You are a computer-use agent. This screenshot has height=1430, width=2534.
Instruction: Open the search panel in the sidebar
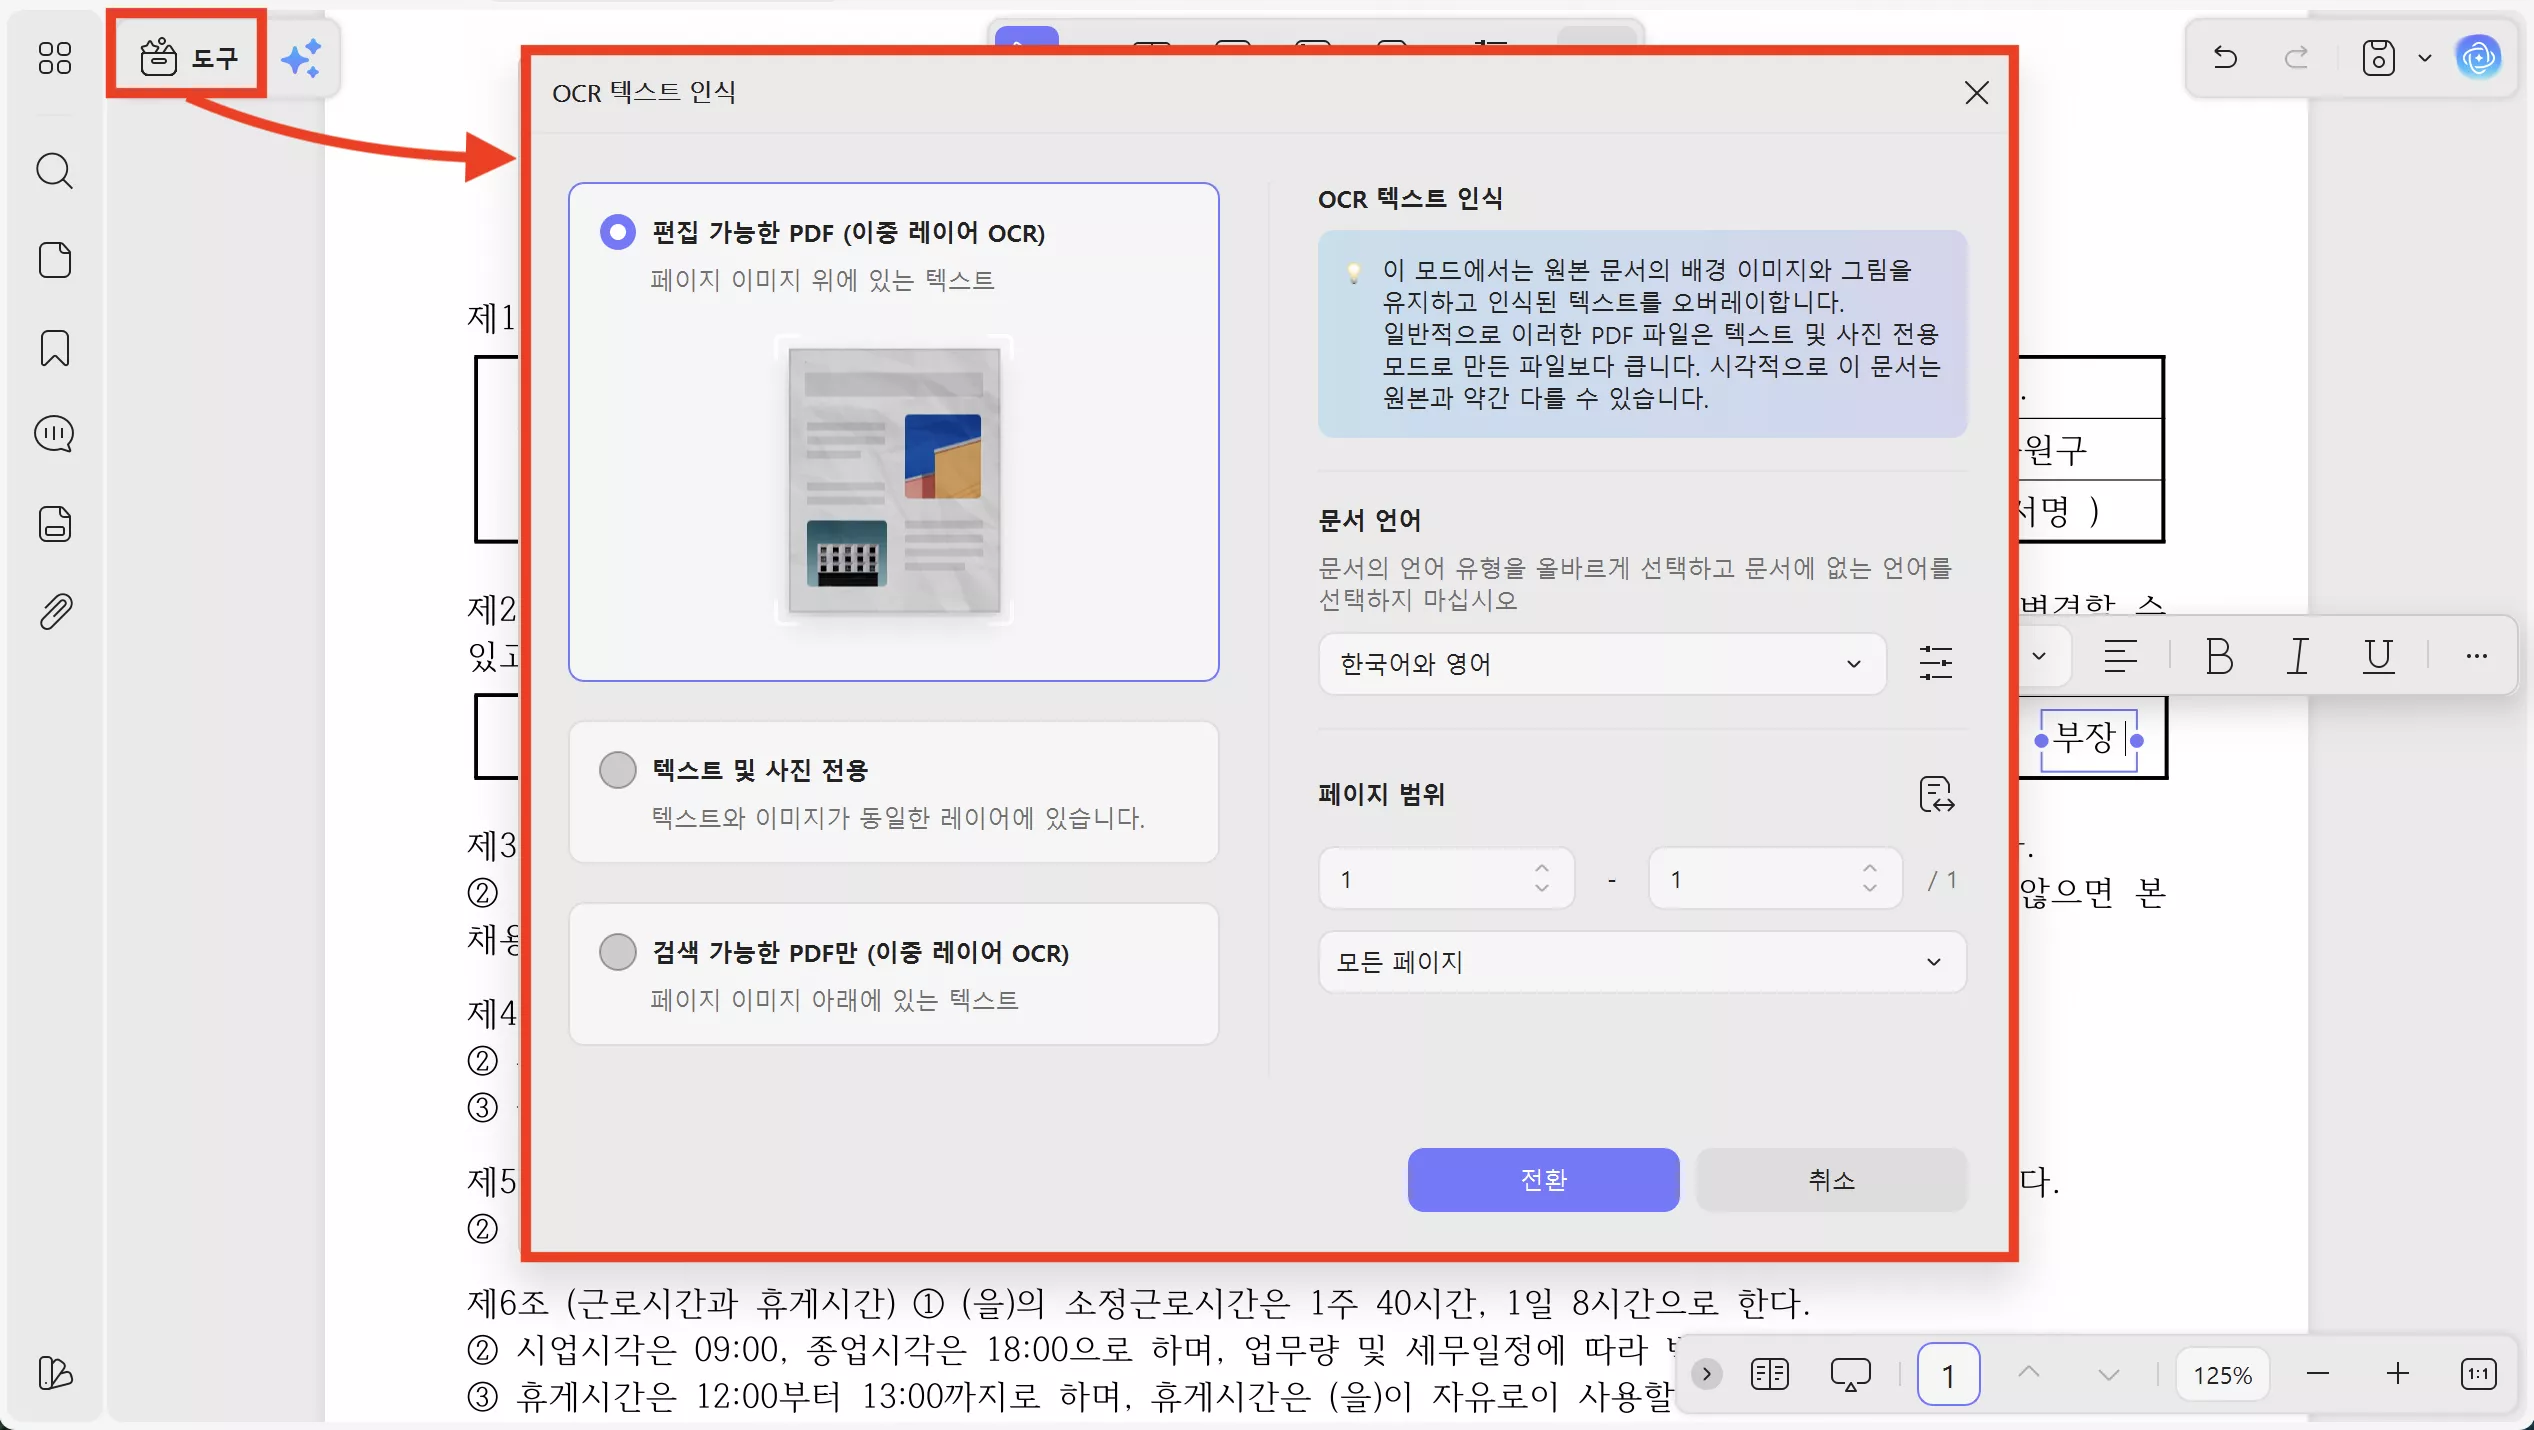coord(55,171)
